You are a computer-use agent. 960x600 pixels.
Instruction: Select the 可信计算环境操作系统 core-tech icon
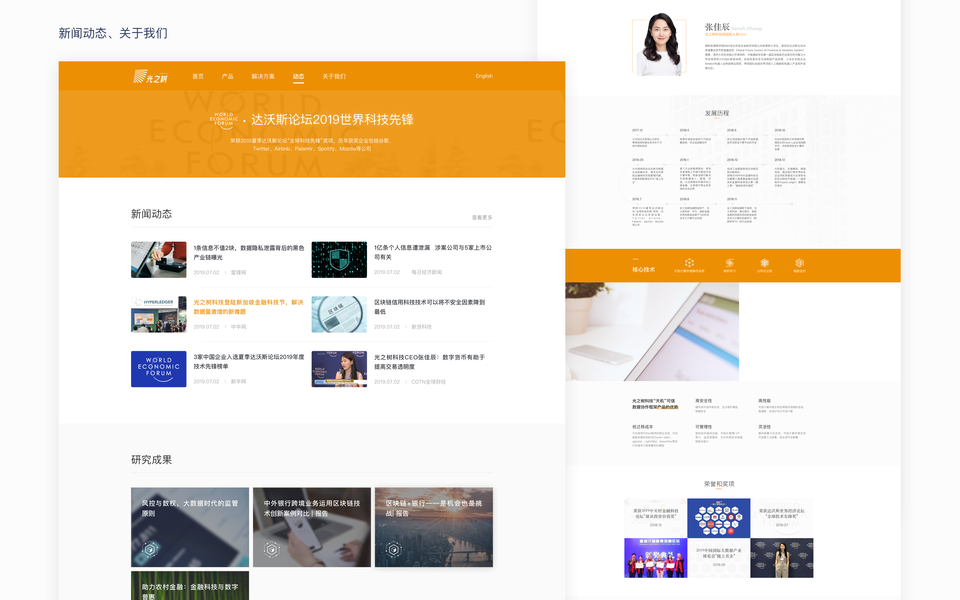pyautogui.click(x=689, y=265)
